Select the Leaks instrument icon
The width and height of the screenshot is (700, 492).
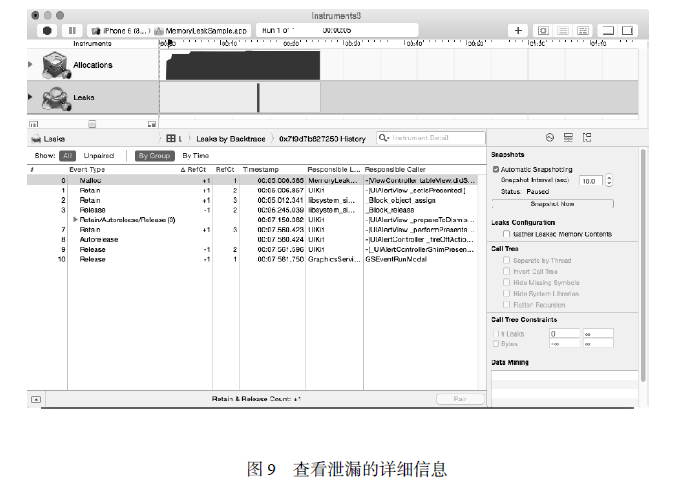point(53,98)
